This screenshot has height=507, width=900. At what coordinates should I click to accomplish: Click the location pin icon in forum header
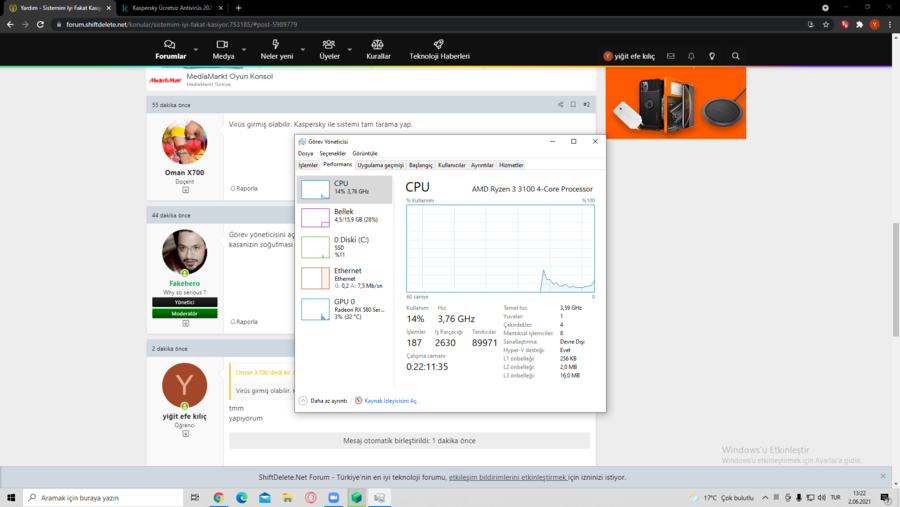coord(712,56)
